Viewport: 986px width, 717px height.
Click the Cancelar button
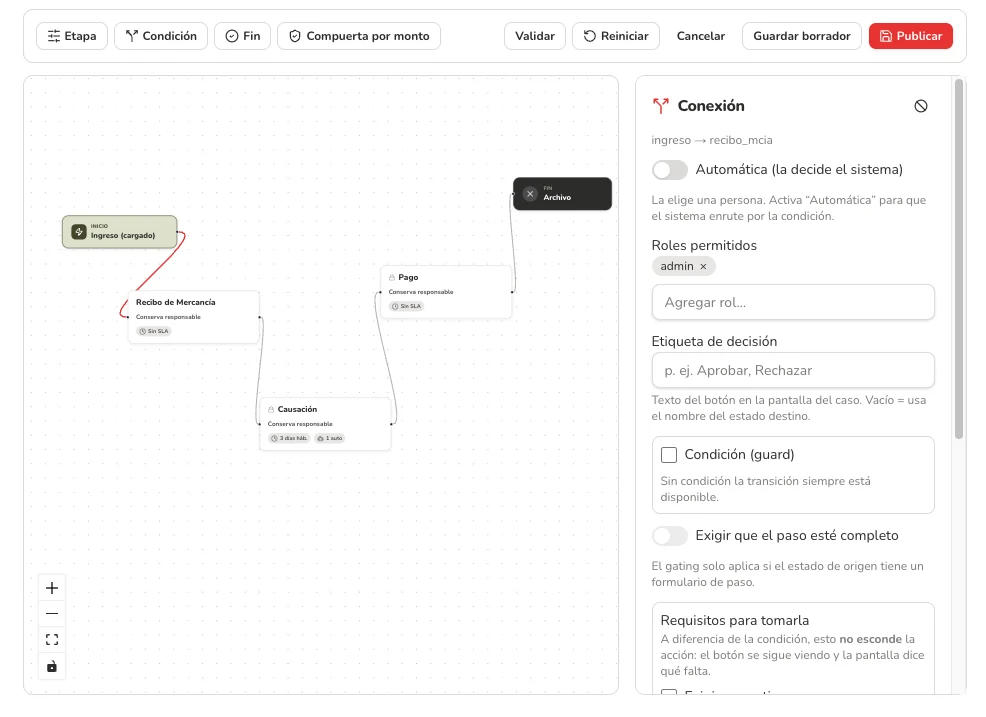701,36
